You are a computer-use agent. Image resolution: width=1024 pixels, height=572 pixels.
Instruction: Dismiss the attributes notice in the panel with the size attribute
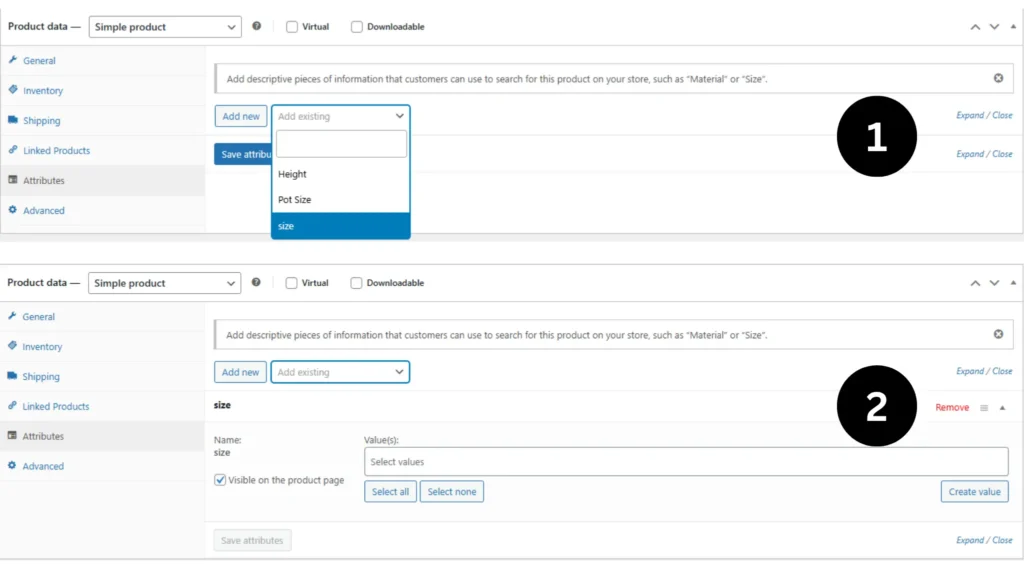pos(999,334)
